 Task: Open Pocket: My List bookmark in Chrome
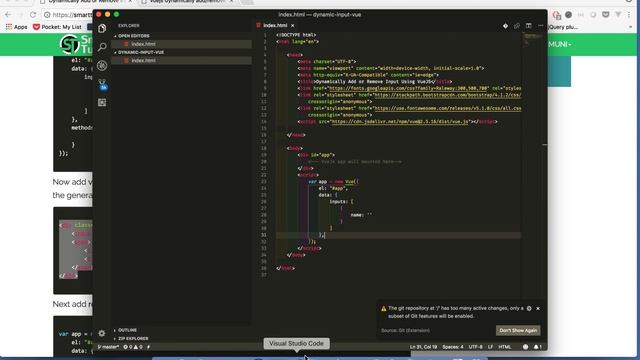[x=57, y=27]
